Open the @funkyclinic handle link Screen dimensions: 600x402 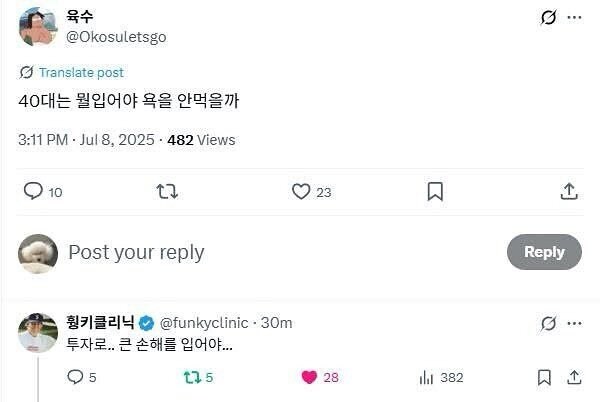click(x=205, y=323)
